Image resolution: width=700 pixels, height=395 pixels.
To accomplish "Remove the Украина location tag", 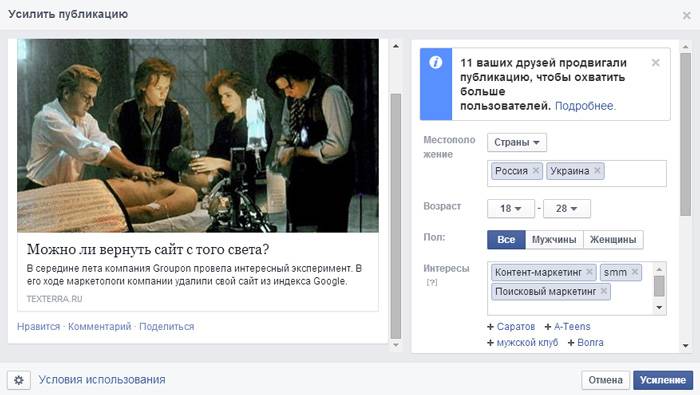I will (597, 170).
